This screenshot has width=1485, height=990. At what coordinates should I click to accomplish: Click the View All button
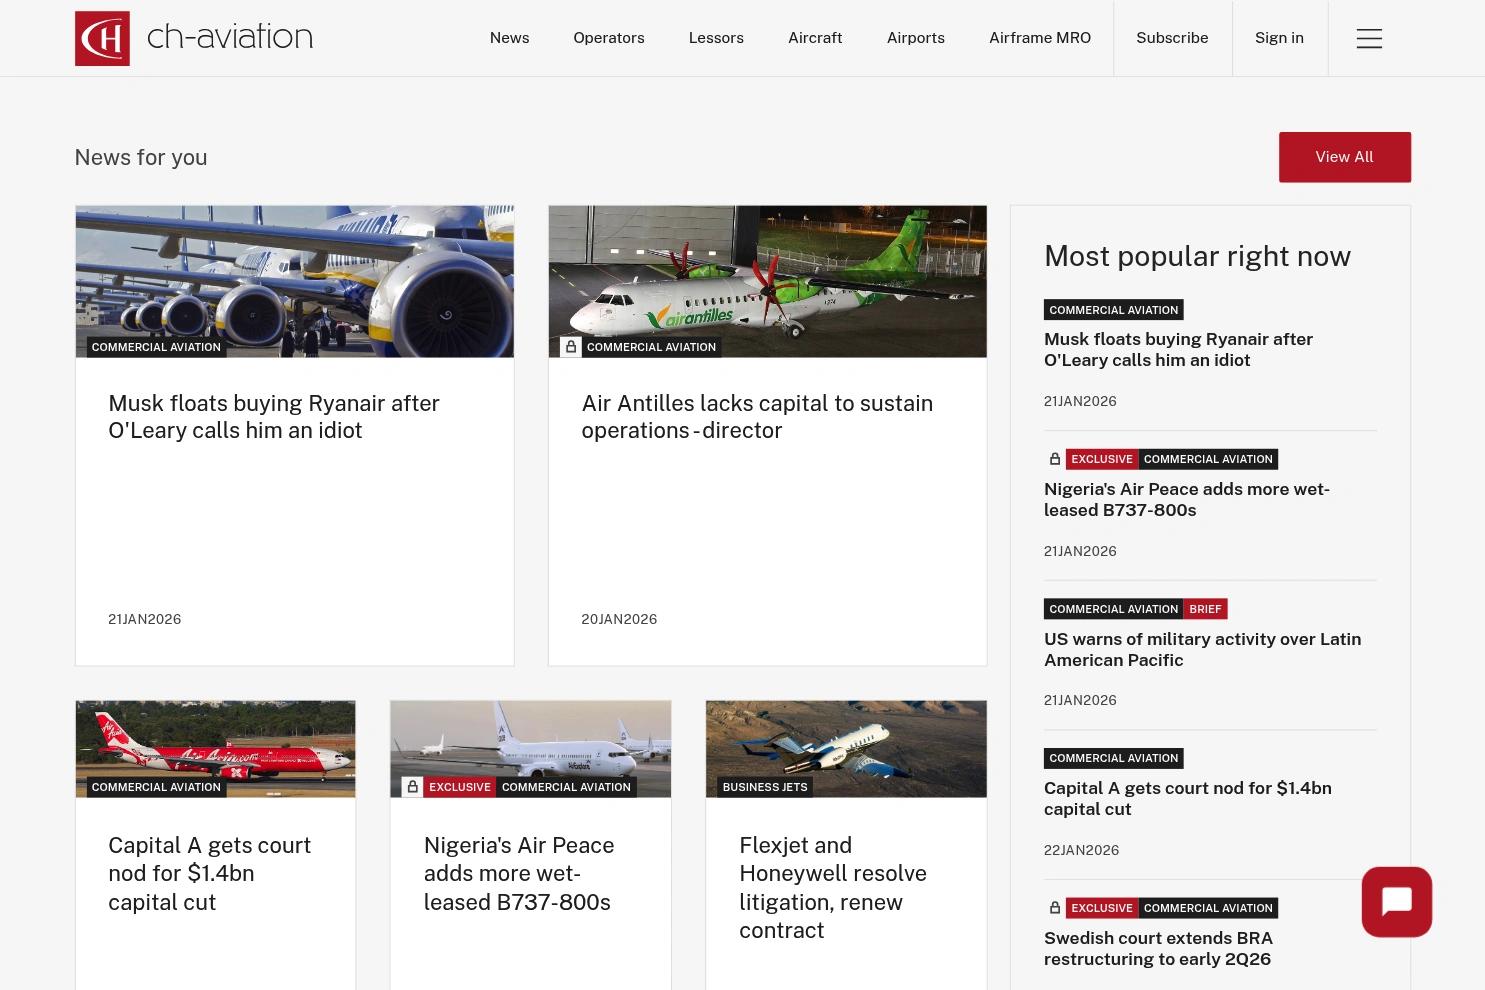point(1344,157)
